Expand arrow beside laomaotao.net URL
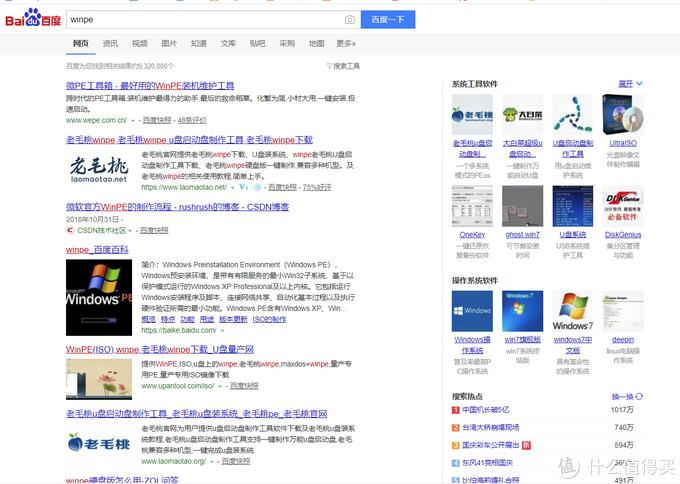Viewport: 680px width, 484px height. (232, 187)
